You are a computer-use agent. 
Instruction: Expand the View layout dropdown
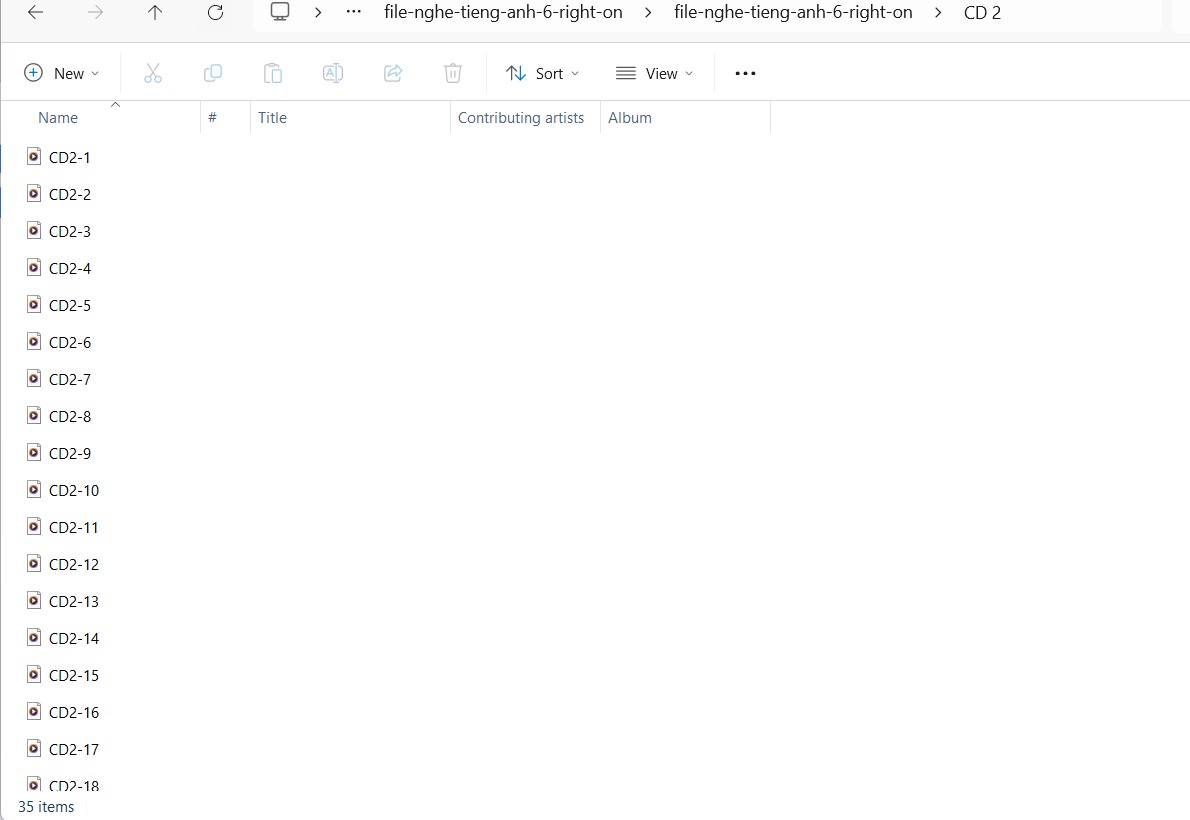click(654, 73)
